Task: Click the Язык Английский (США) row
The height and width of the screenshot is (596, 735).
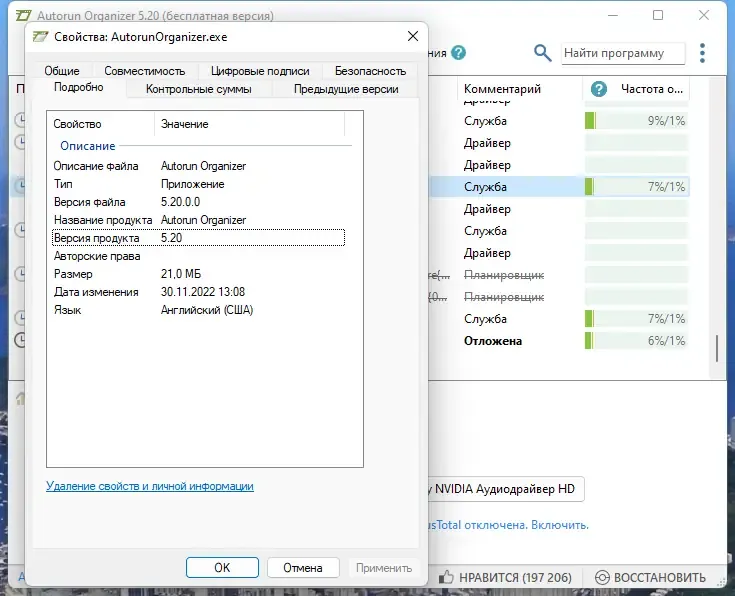Action: pyautogui.click(x=198, y=310)
